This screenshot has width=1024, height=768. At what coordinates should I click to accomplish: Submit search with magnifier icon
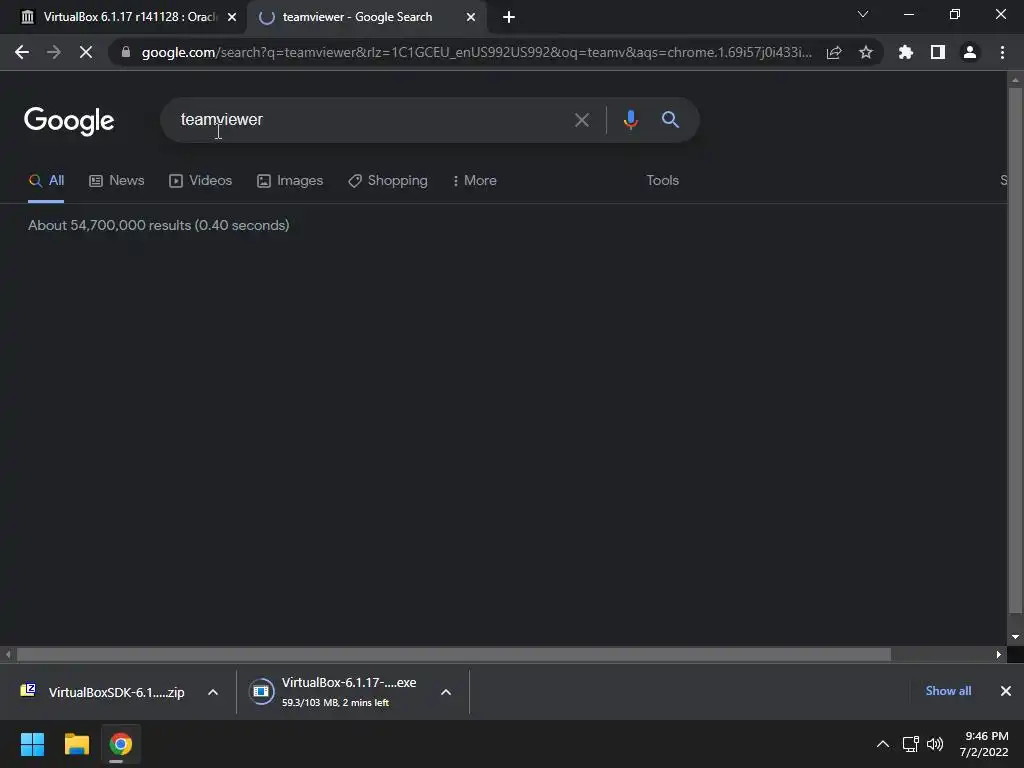click(670, 120)
